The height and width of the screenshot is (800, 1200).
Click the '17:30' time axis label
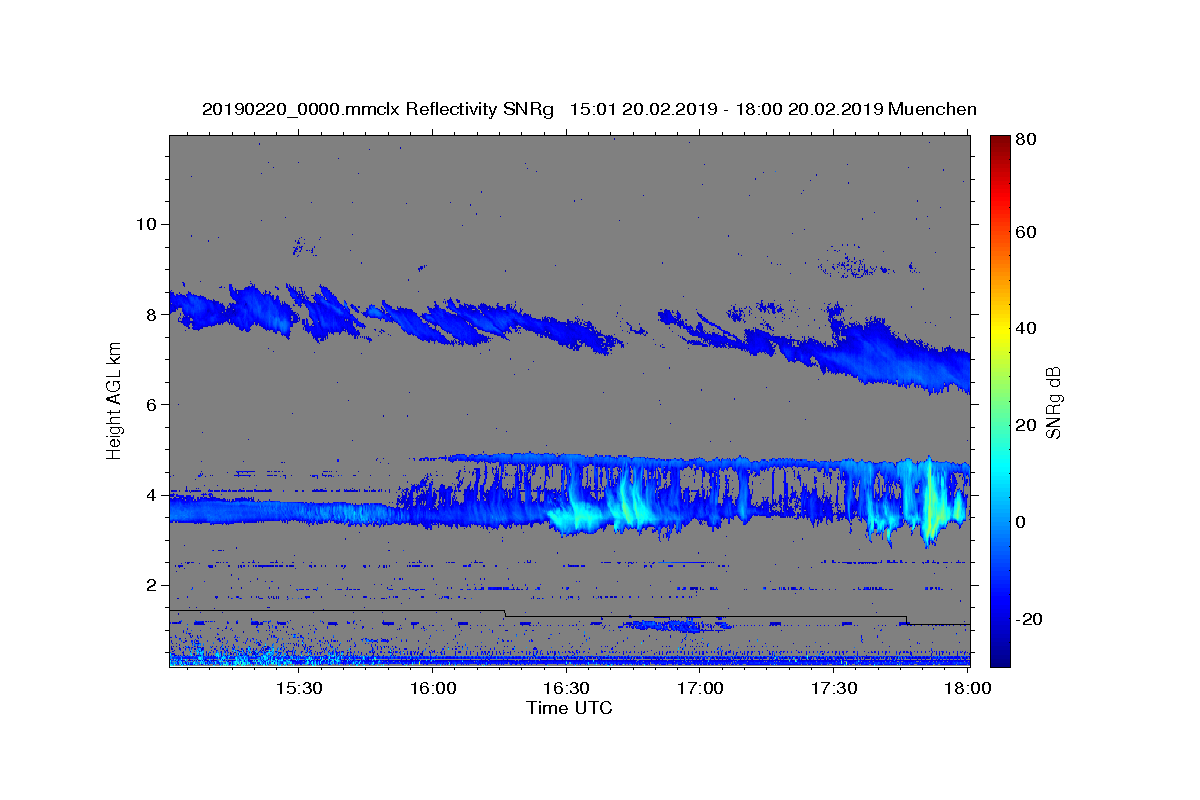[834, 689]
